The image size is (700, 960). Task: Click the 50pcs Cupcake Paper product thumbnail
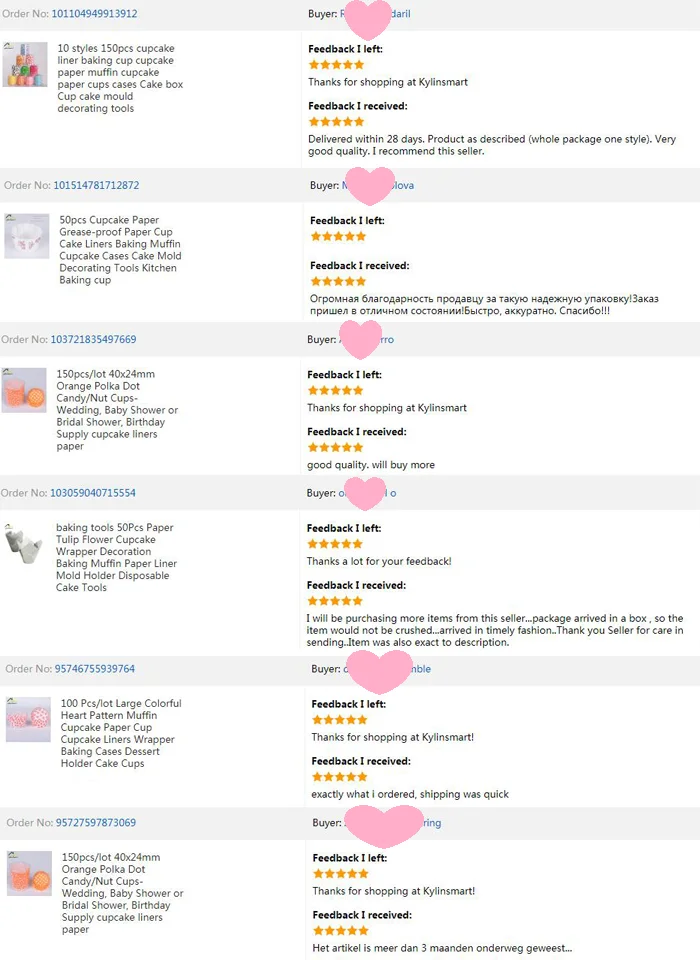coord(27,236)
